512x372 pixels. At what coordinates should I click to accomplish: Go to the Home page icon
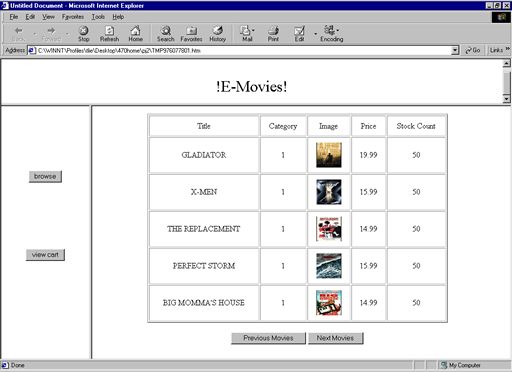pos(135,34)
